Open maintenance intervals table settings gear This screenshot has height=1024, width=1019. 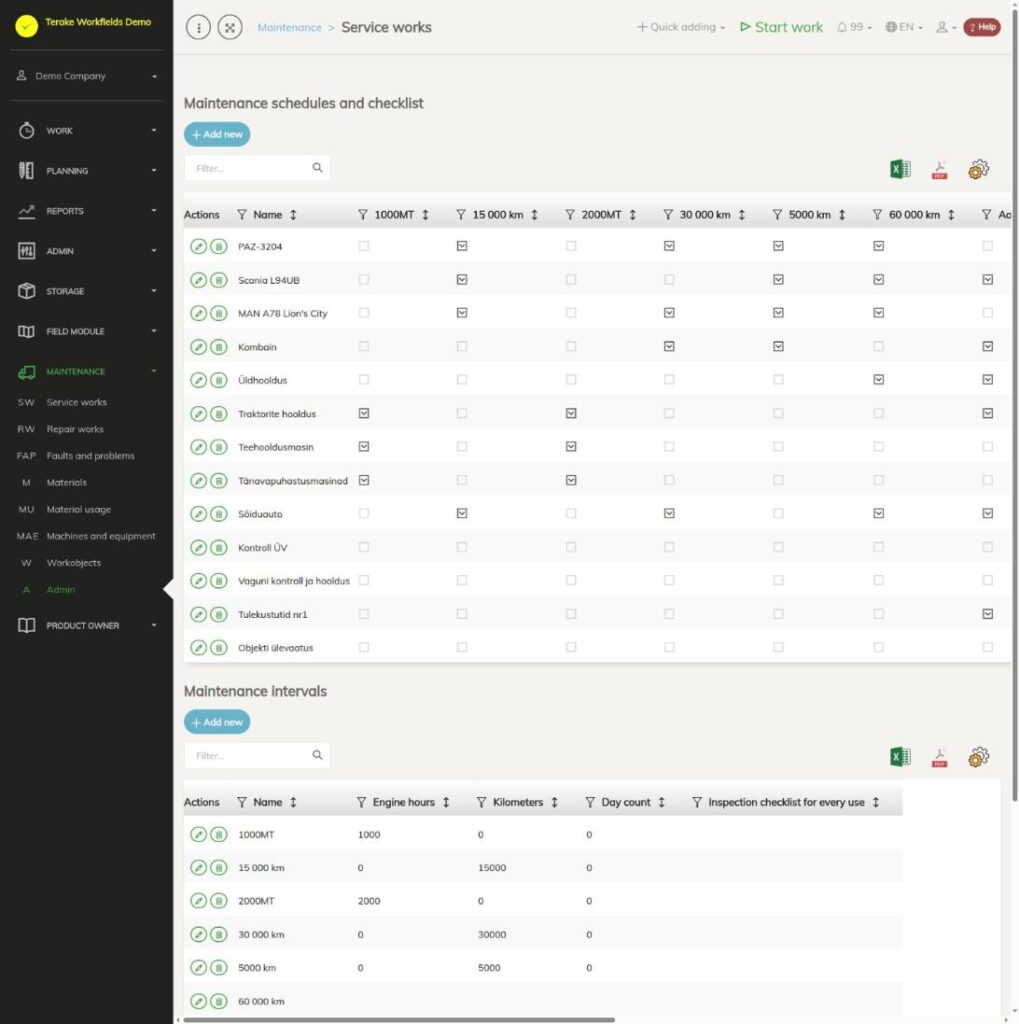[979, 757]
